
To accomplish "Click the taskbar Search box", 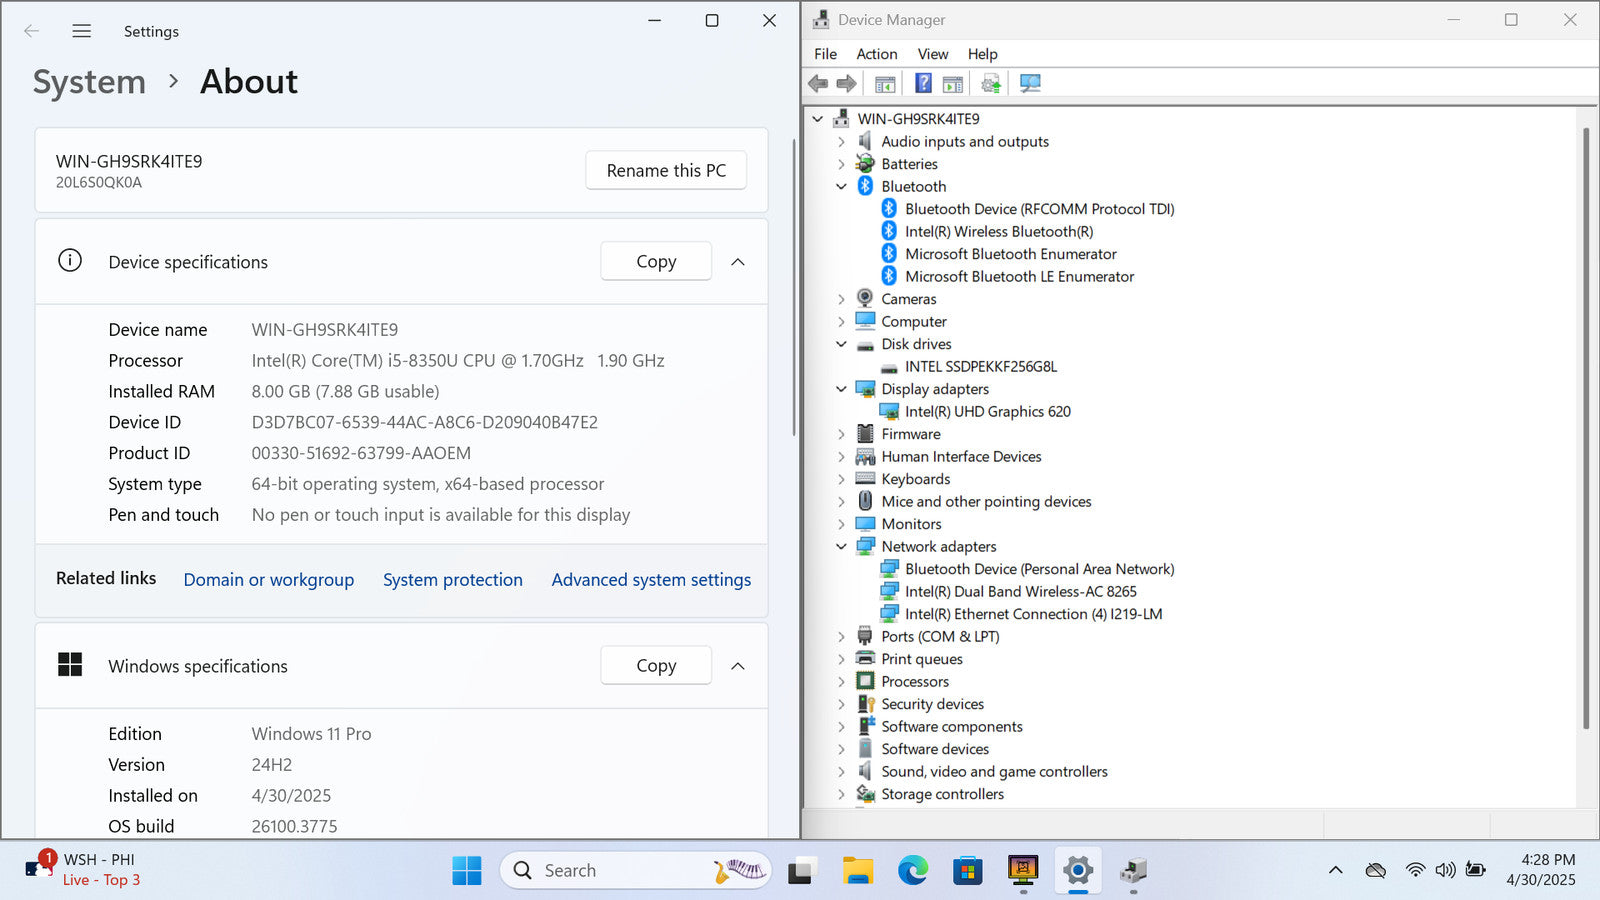I will [x=635, y=871].
